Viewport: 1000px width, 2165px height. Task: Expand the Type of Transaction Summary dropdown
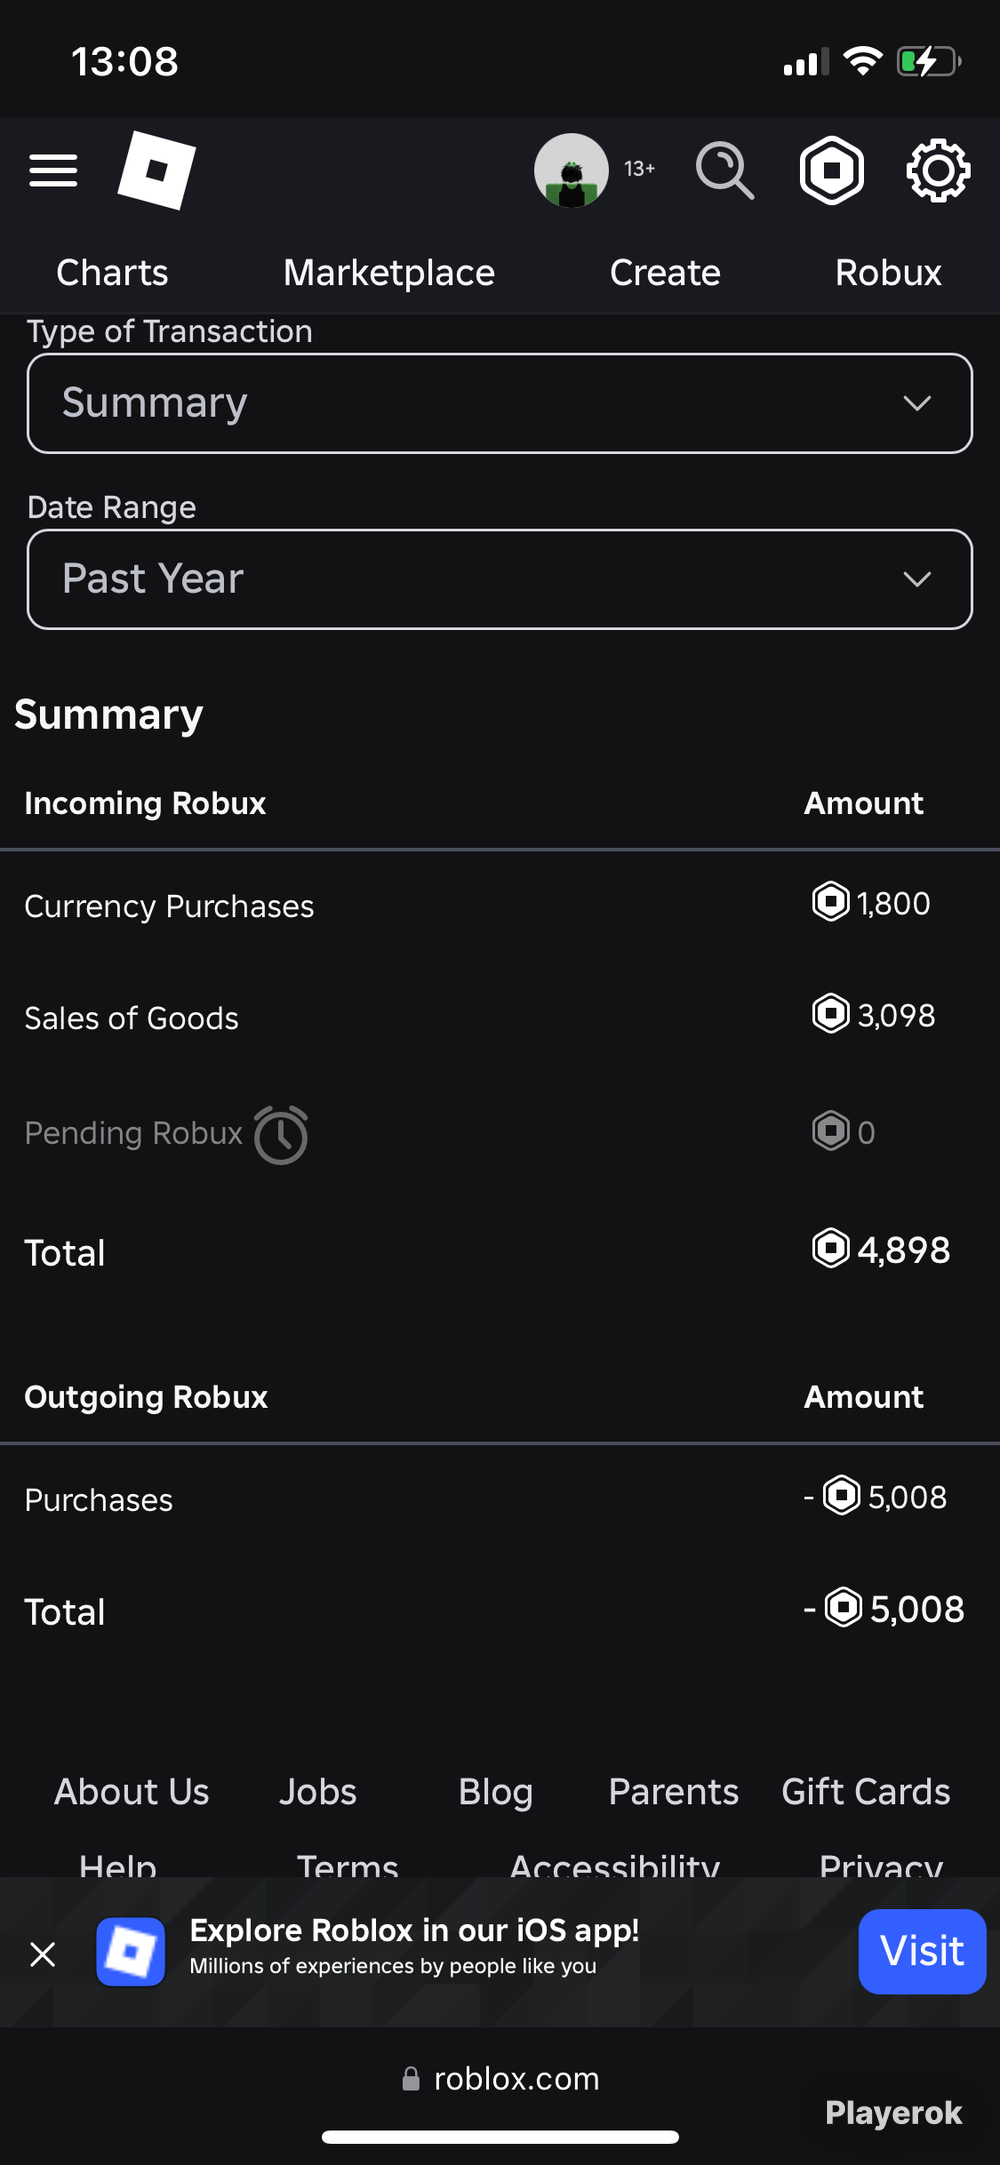click(x=500, y=403)
